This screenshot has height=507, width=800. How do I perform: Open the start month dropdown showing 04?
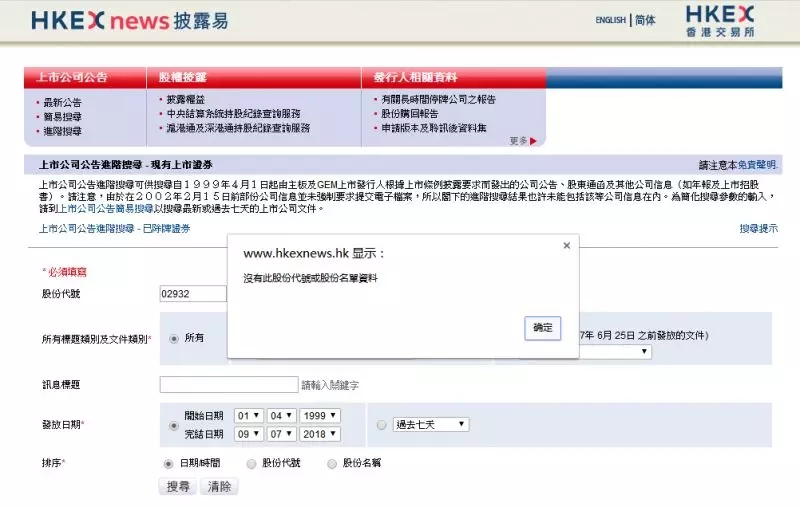coord(281,416)
